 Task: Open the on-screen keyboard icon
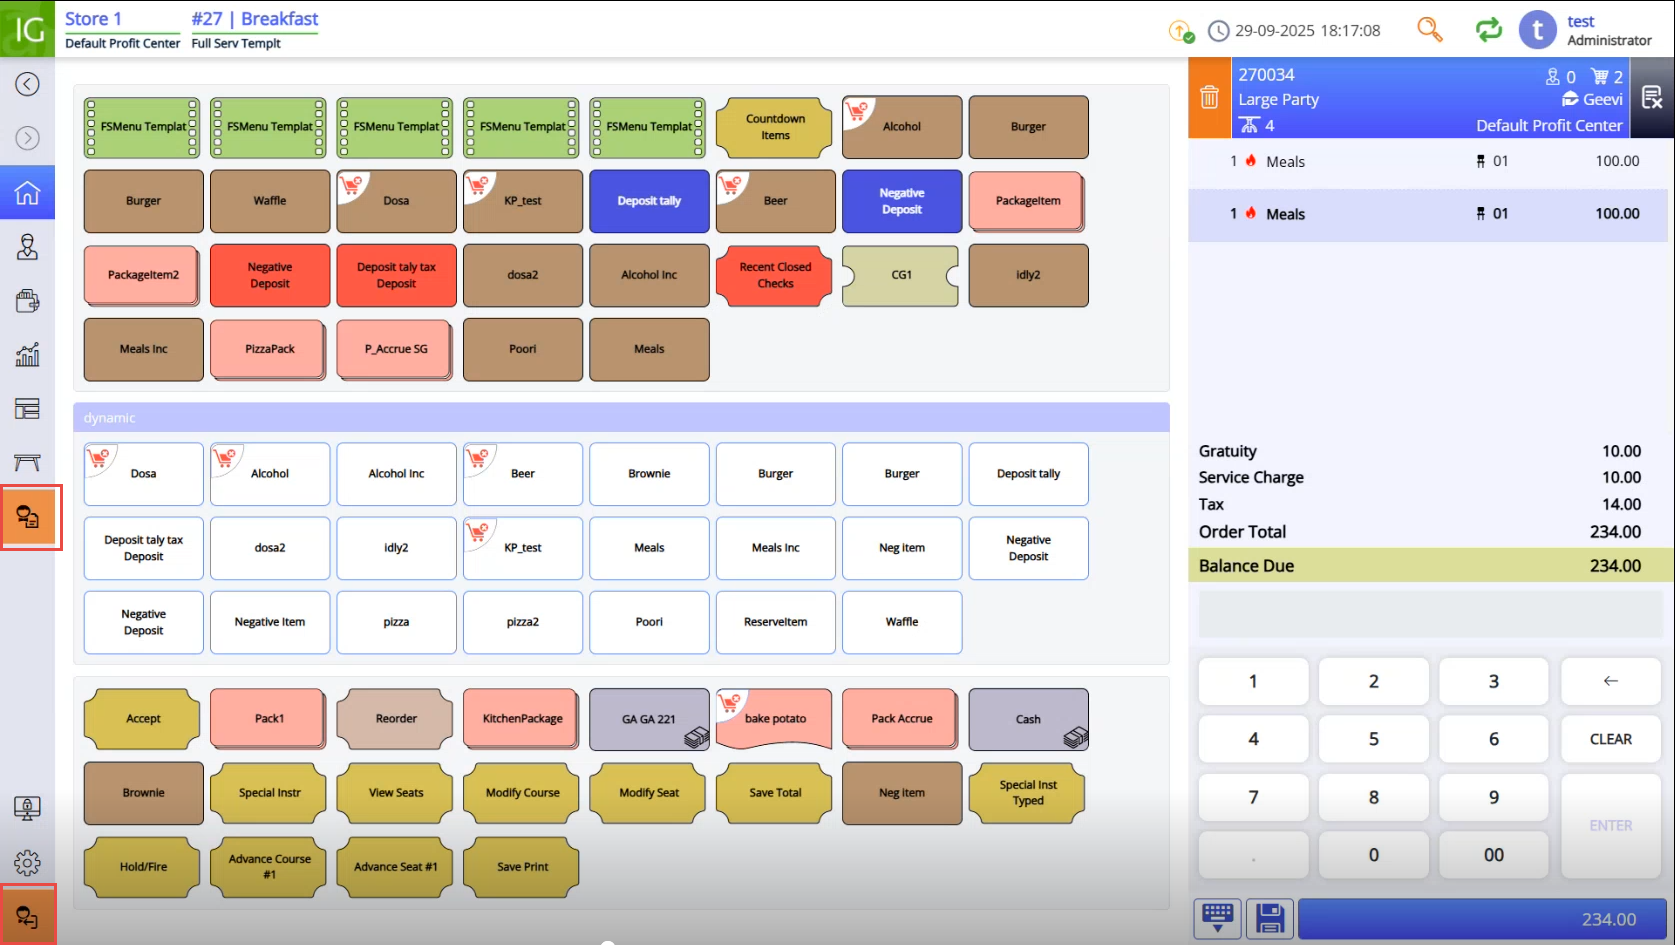tap(1218, 918)
